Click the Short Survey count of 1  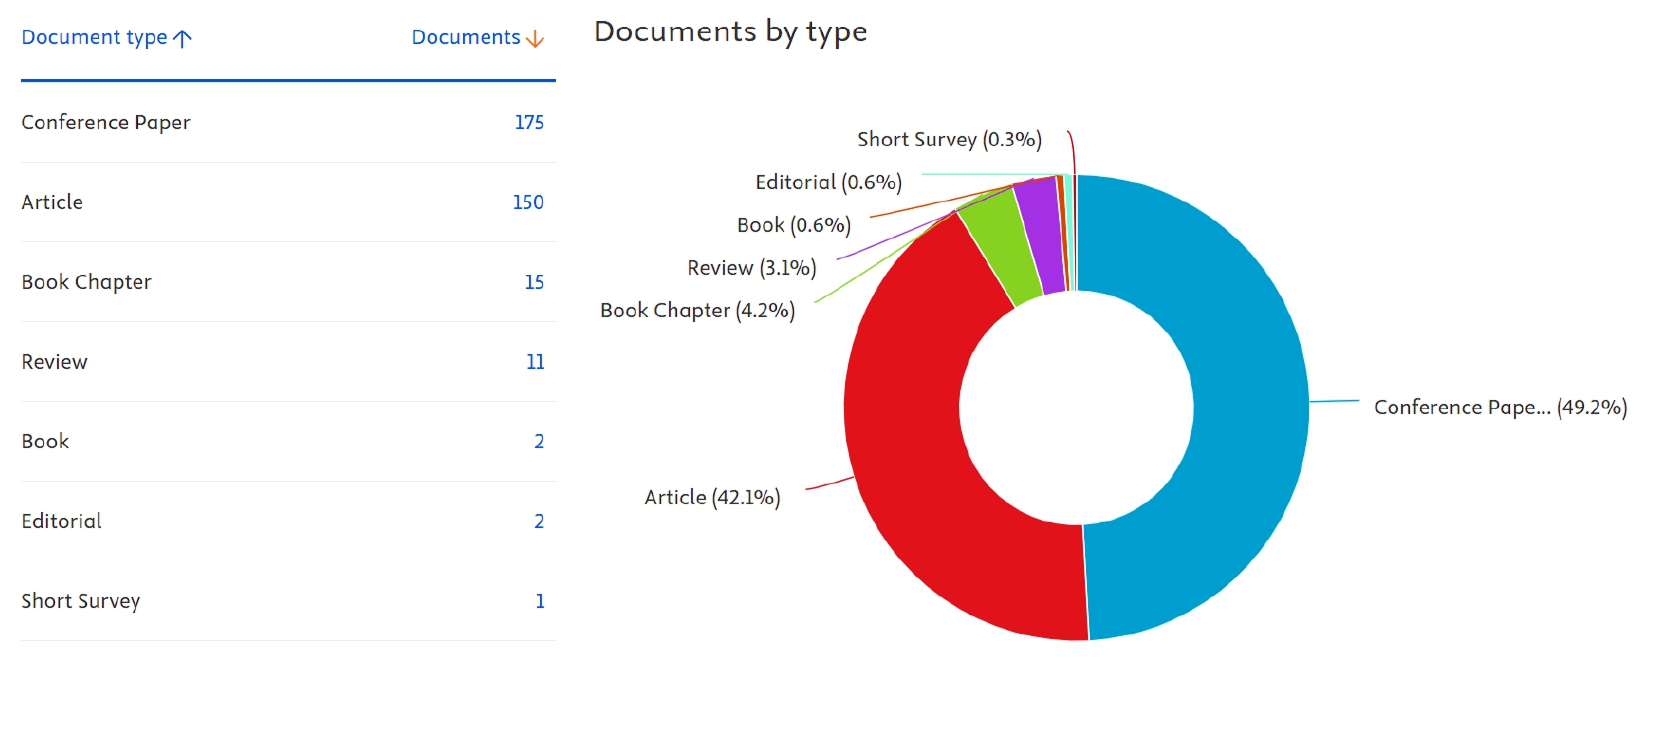(540, 601)
